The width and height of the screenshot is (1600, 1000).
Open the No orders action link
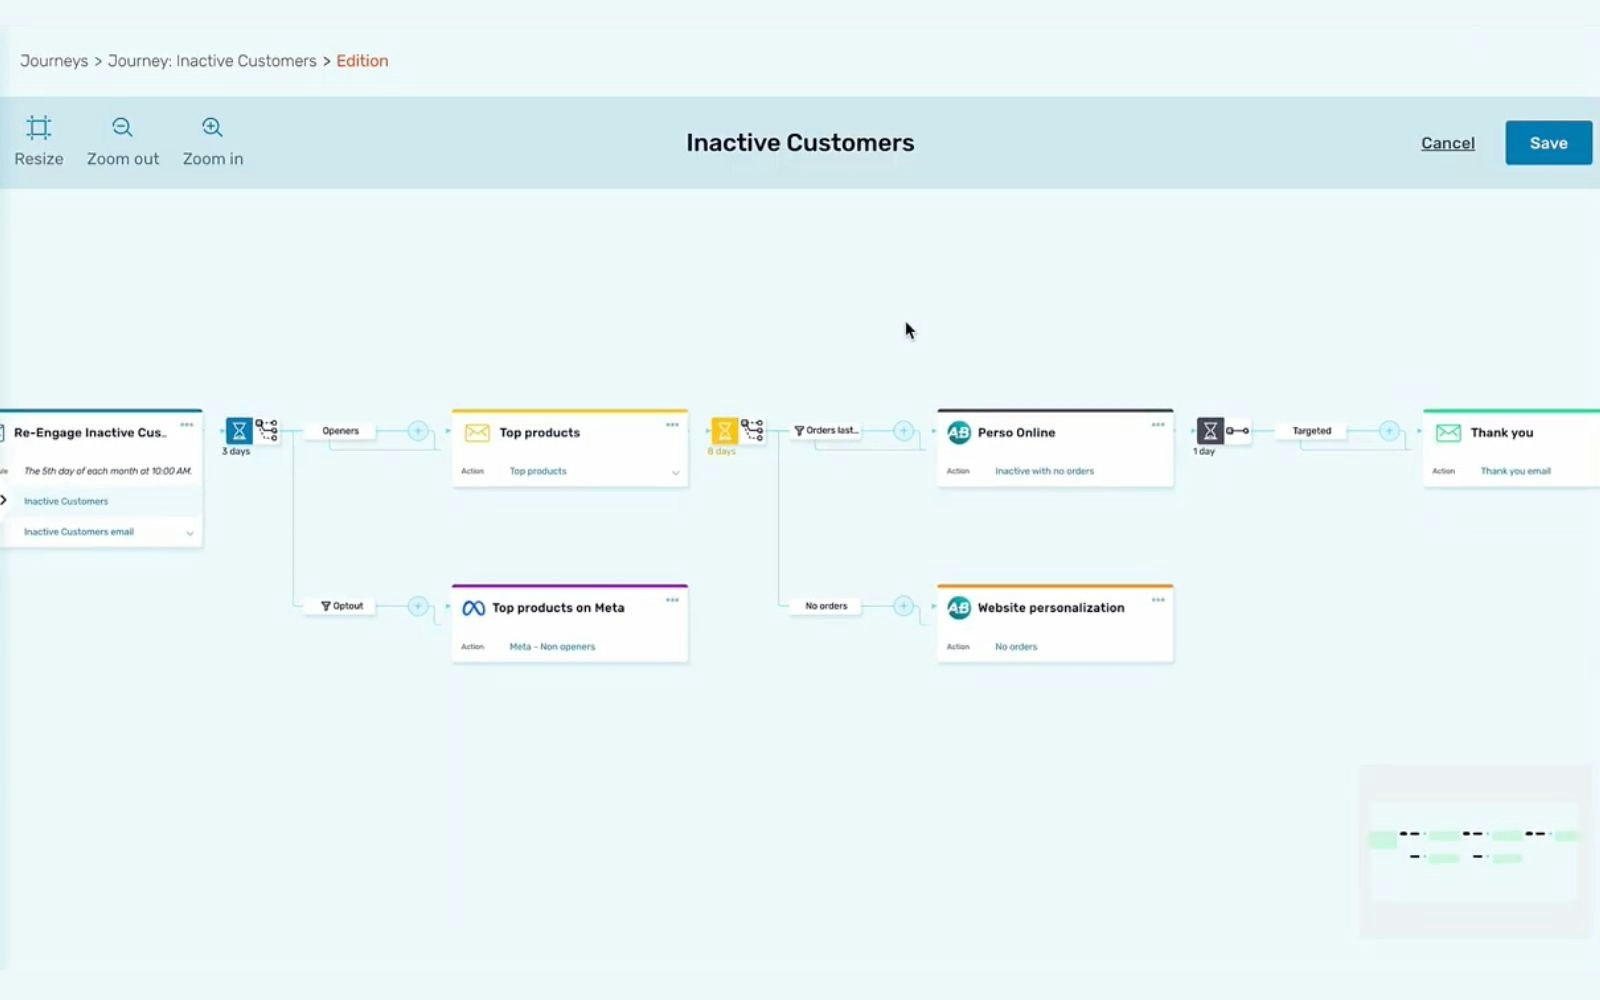[1016, 647]
